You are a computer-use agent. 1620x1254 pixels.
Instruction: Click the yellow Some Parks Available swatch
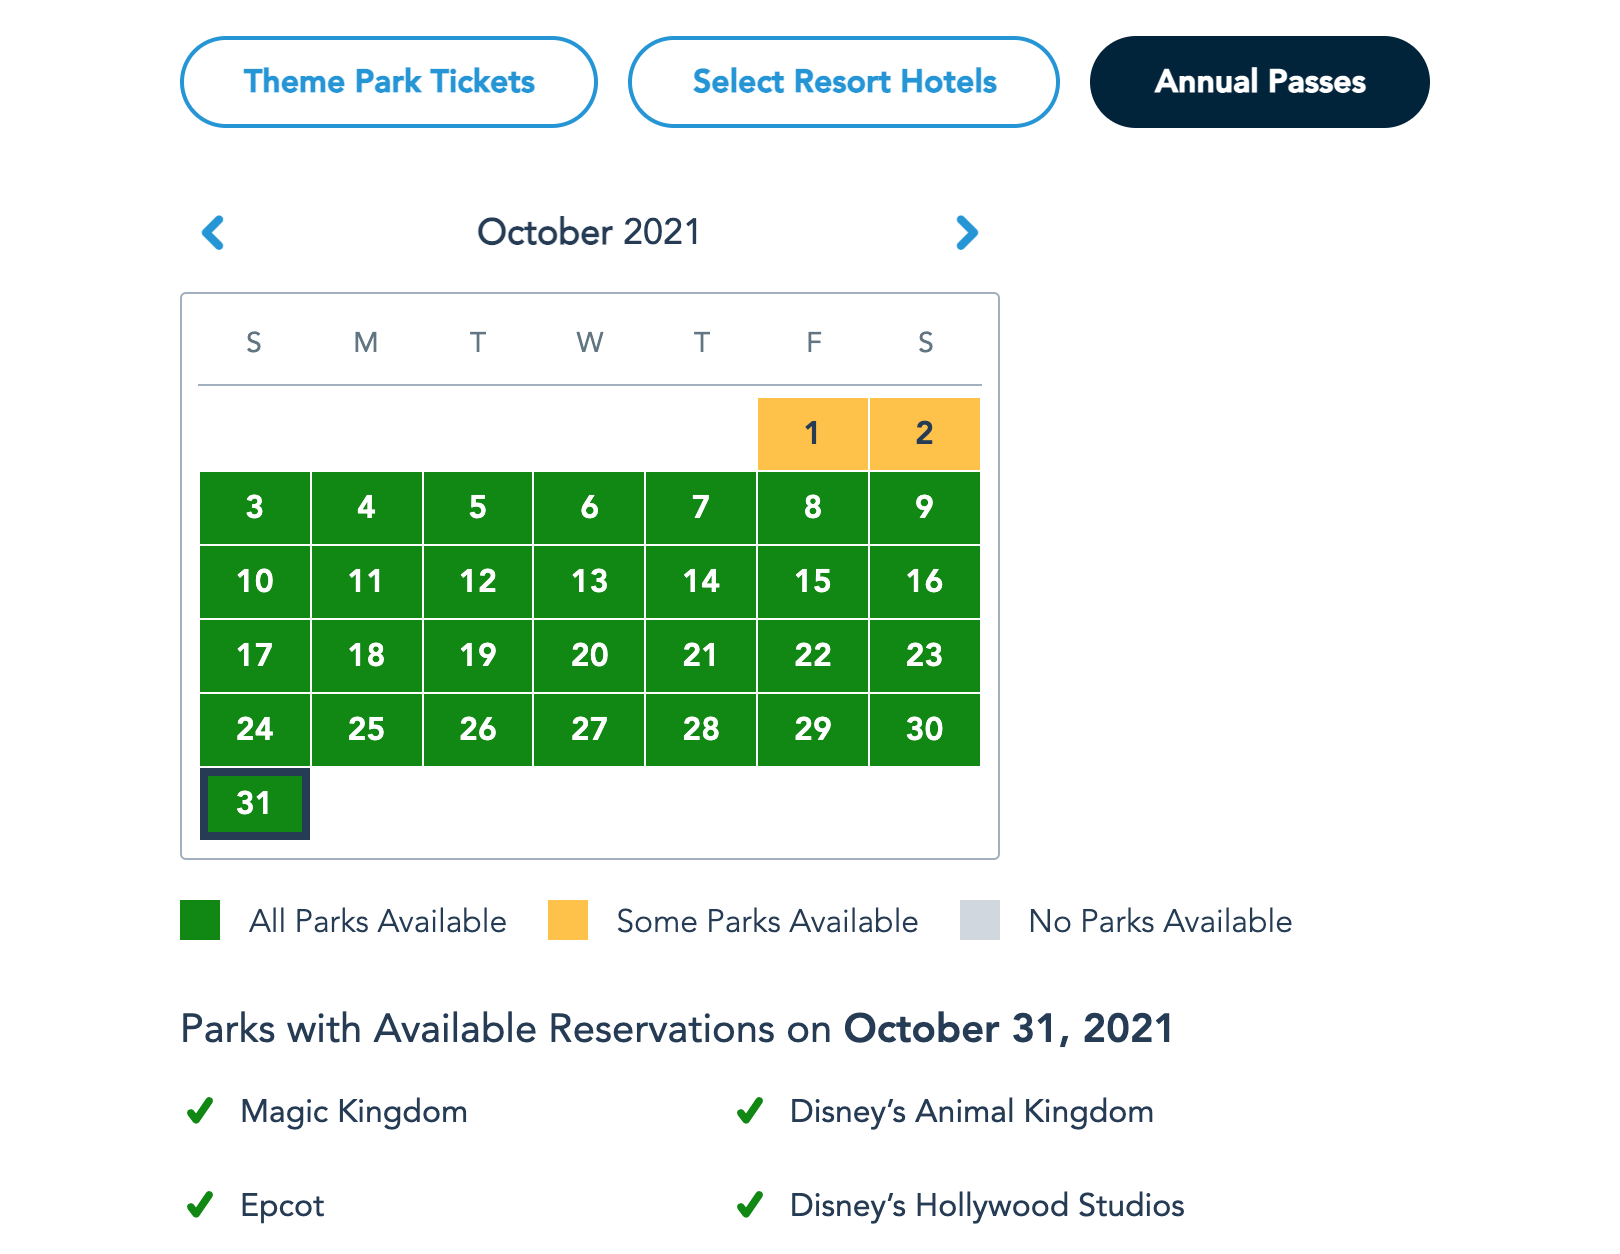(568, 920)
